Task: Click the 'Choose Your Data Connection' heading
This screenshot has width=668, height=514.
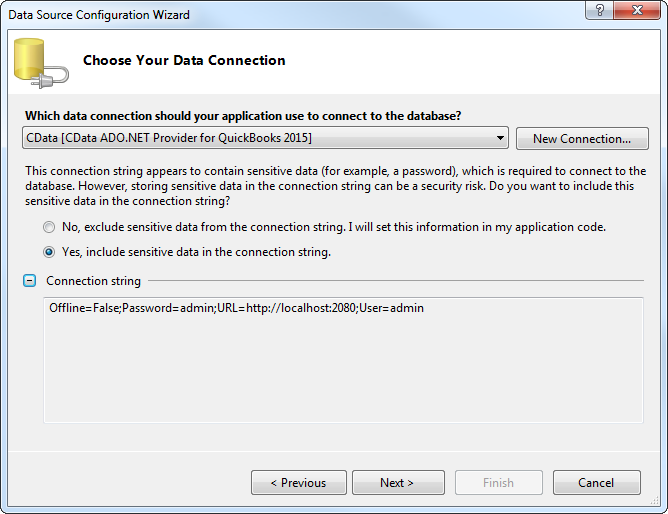Action: tap(184, 61)
